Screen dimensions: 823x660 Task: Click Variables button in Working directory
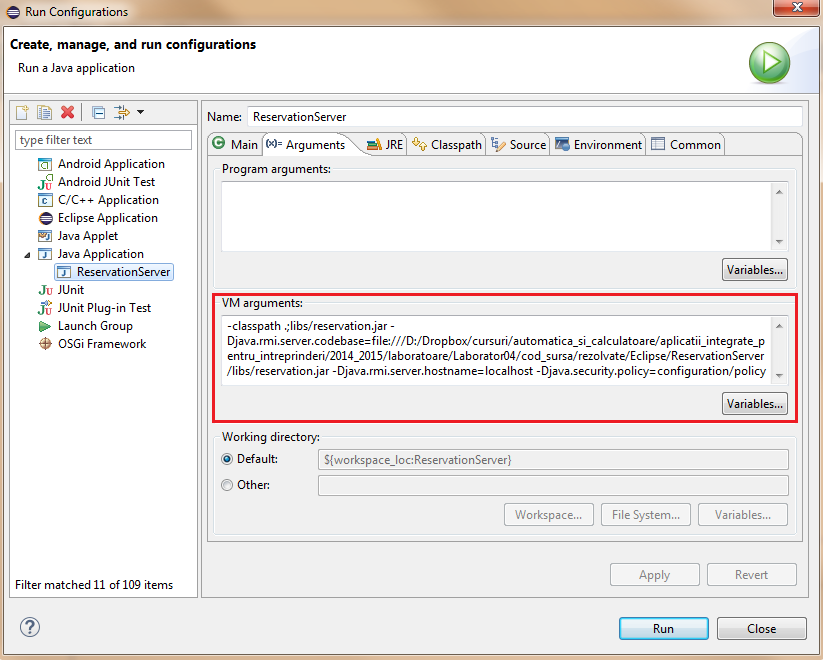(x=743, y=515)
